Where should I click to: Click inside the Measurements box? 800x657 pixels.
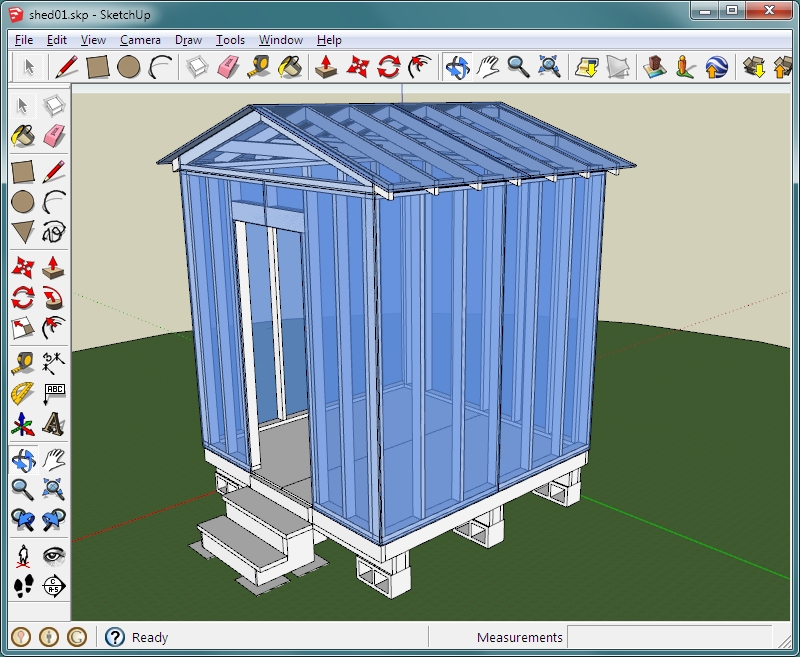tap(669, 637)
